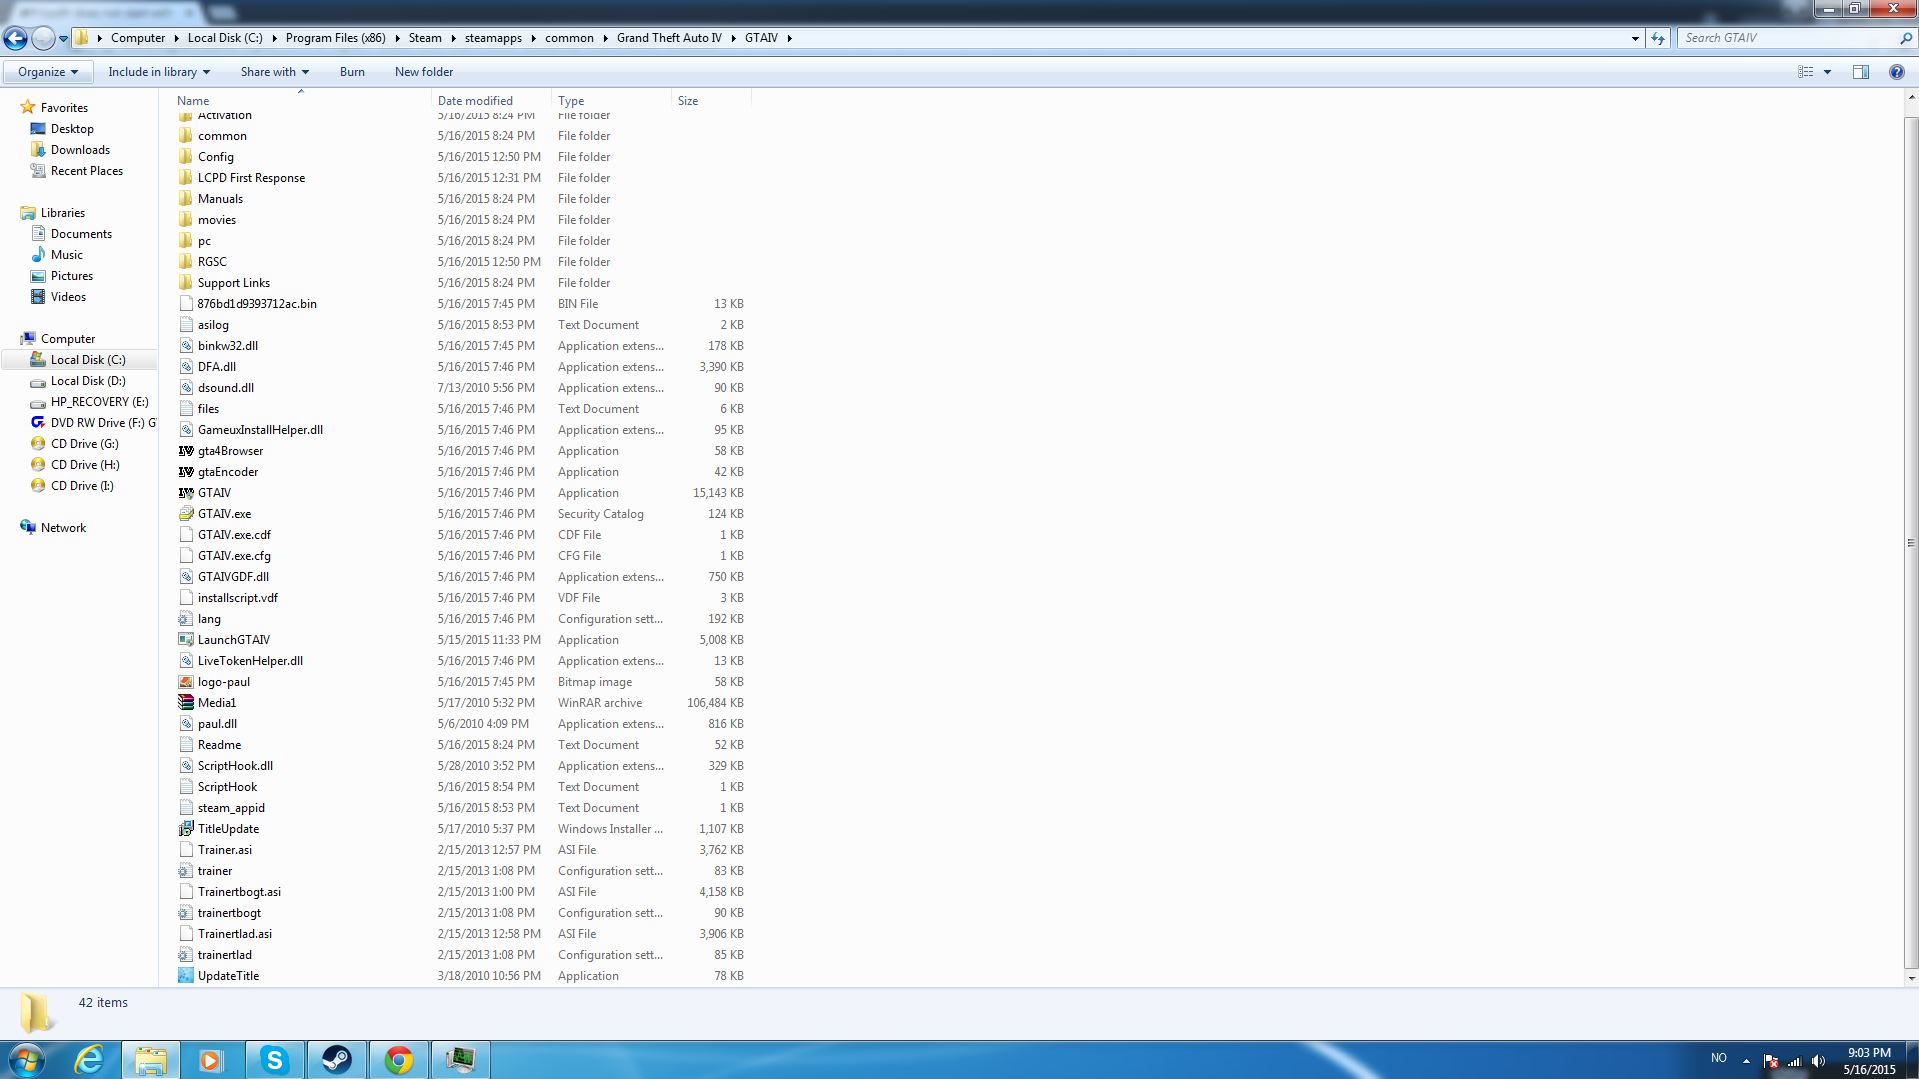Expand the arrow after common breadcrumb
This screenshot has width=1919, height=1079.
coord(604,38)
